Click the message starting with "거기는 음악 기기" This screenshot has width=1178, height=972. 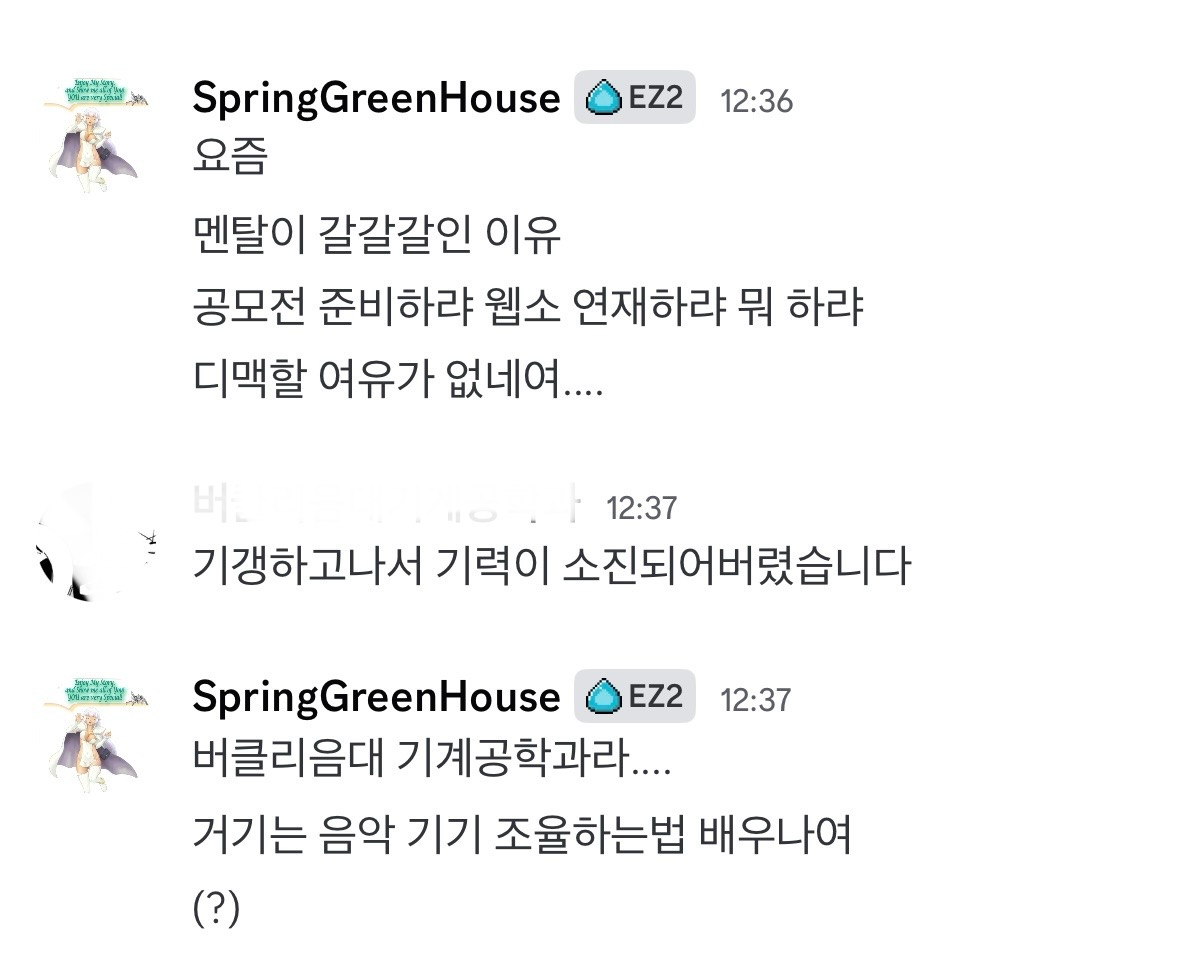(521, 836)
